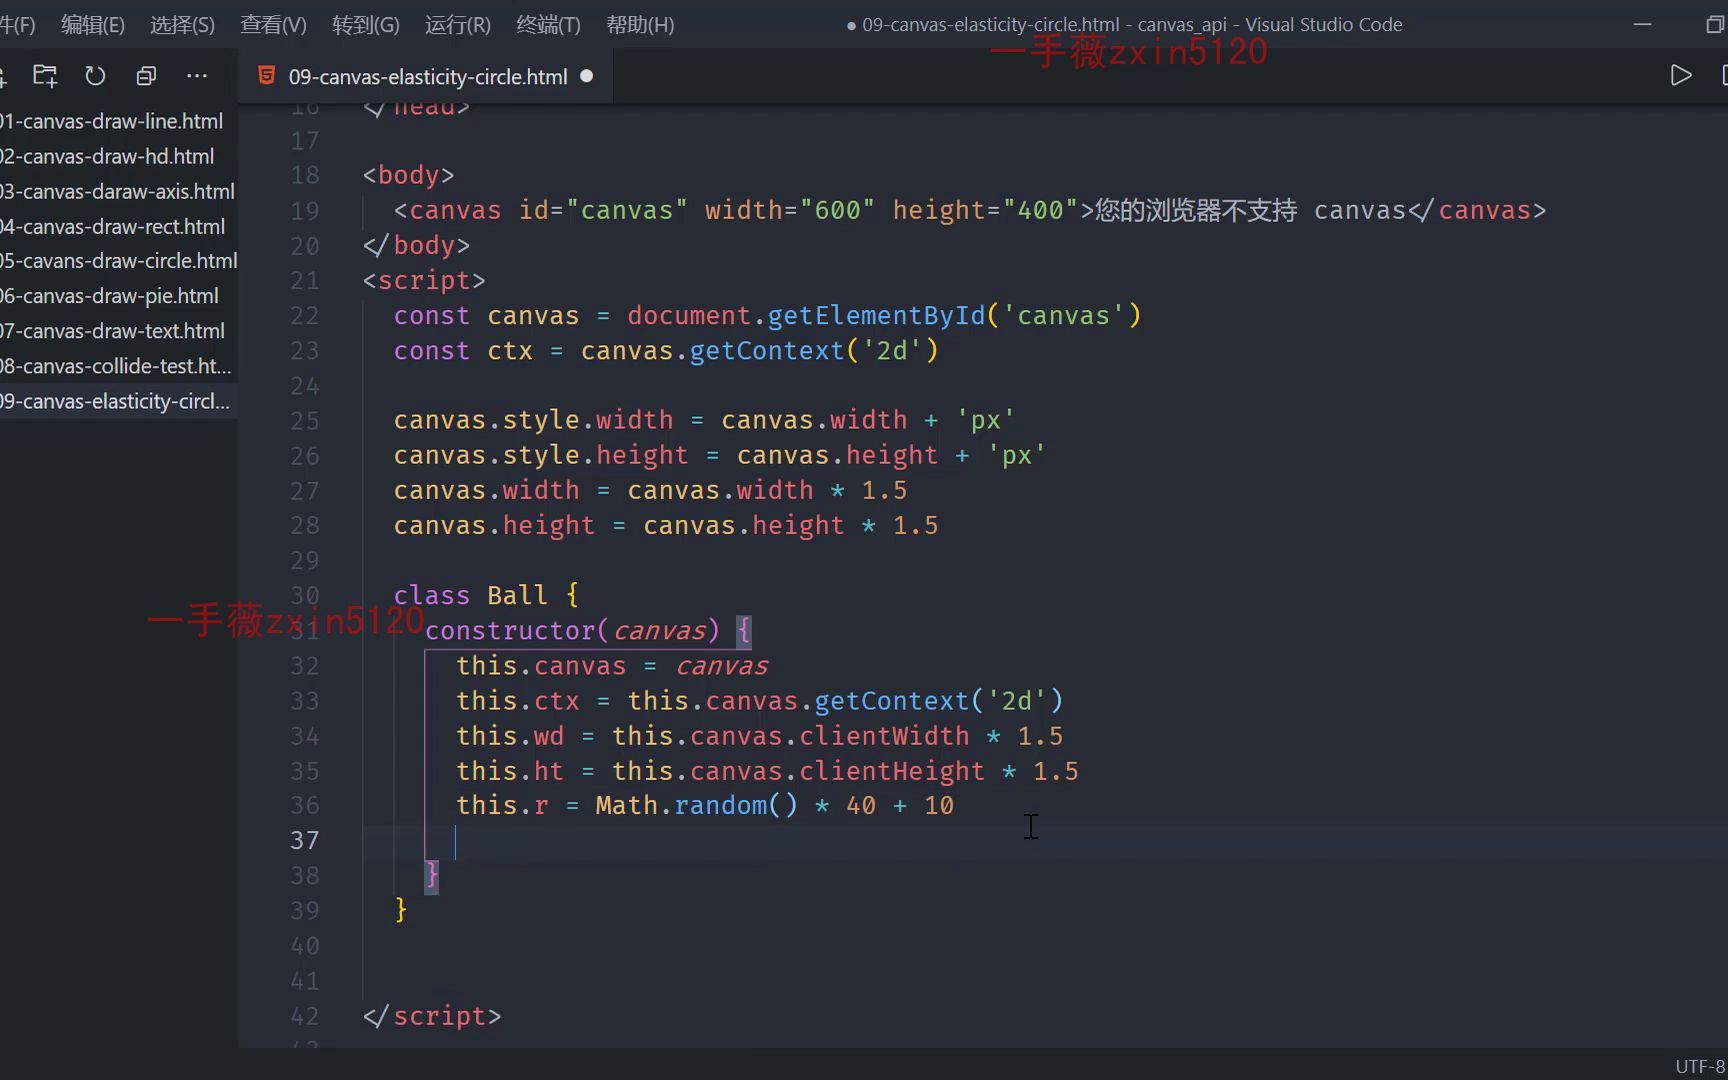
Task: Click the UTF-8 encoding in status bar
Action: click(x=1700, y=1066)
